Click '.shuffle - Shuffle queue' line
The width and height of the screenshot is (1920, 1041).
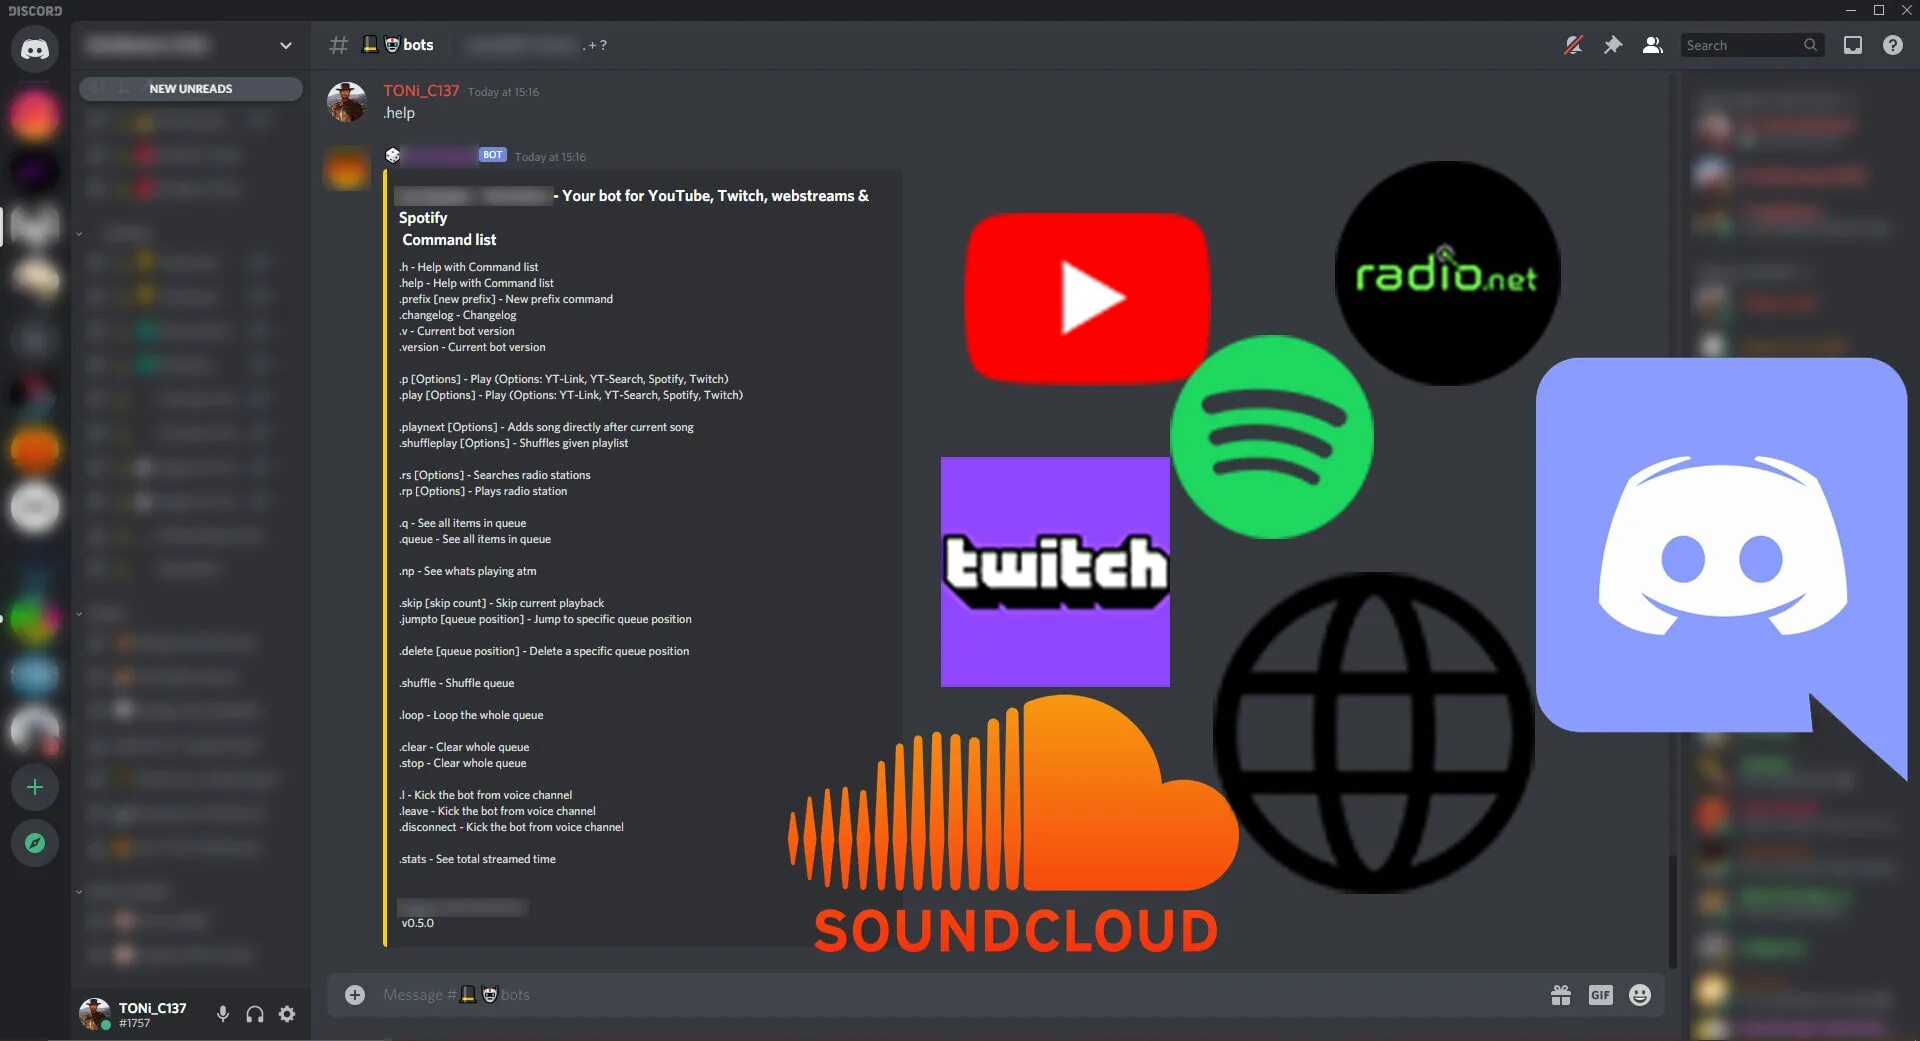click(x=456, y=683)
